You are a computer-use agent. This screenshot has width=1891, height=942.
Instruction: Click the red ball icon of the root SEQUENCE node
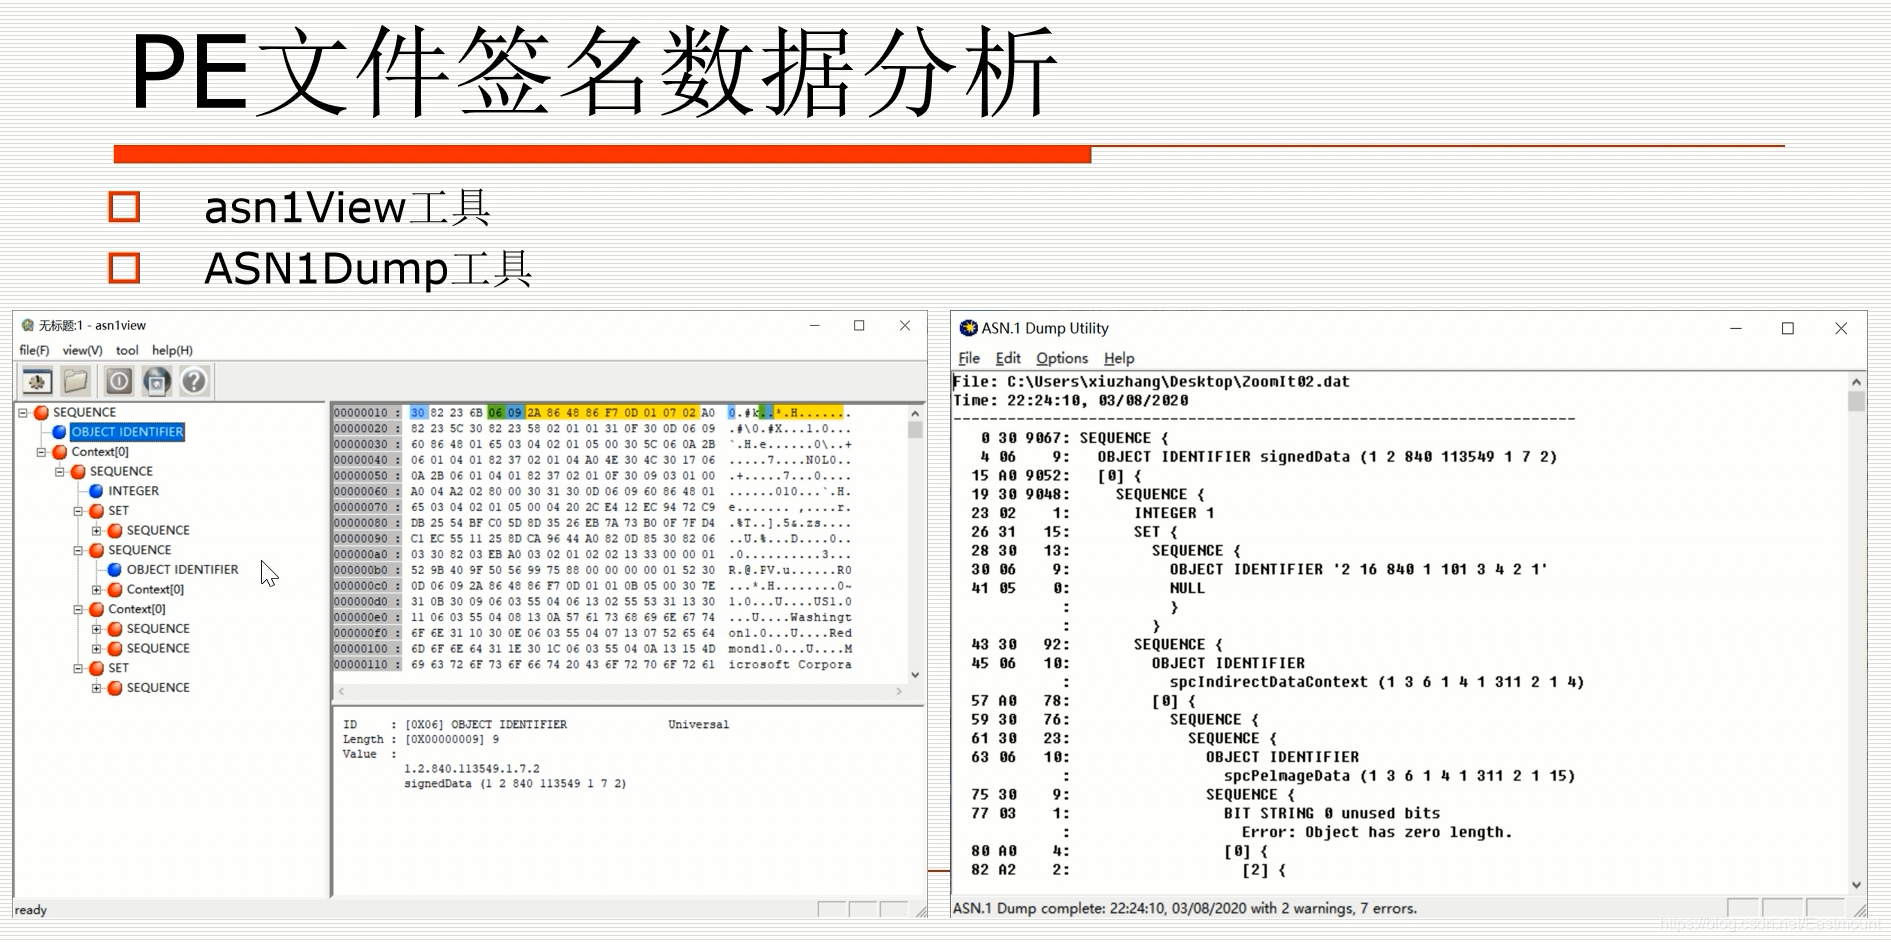(41, 412)
